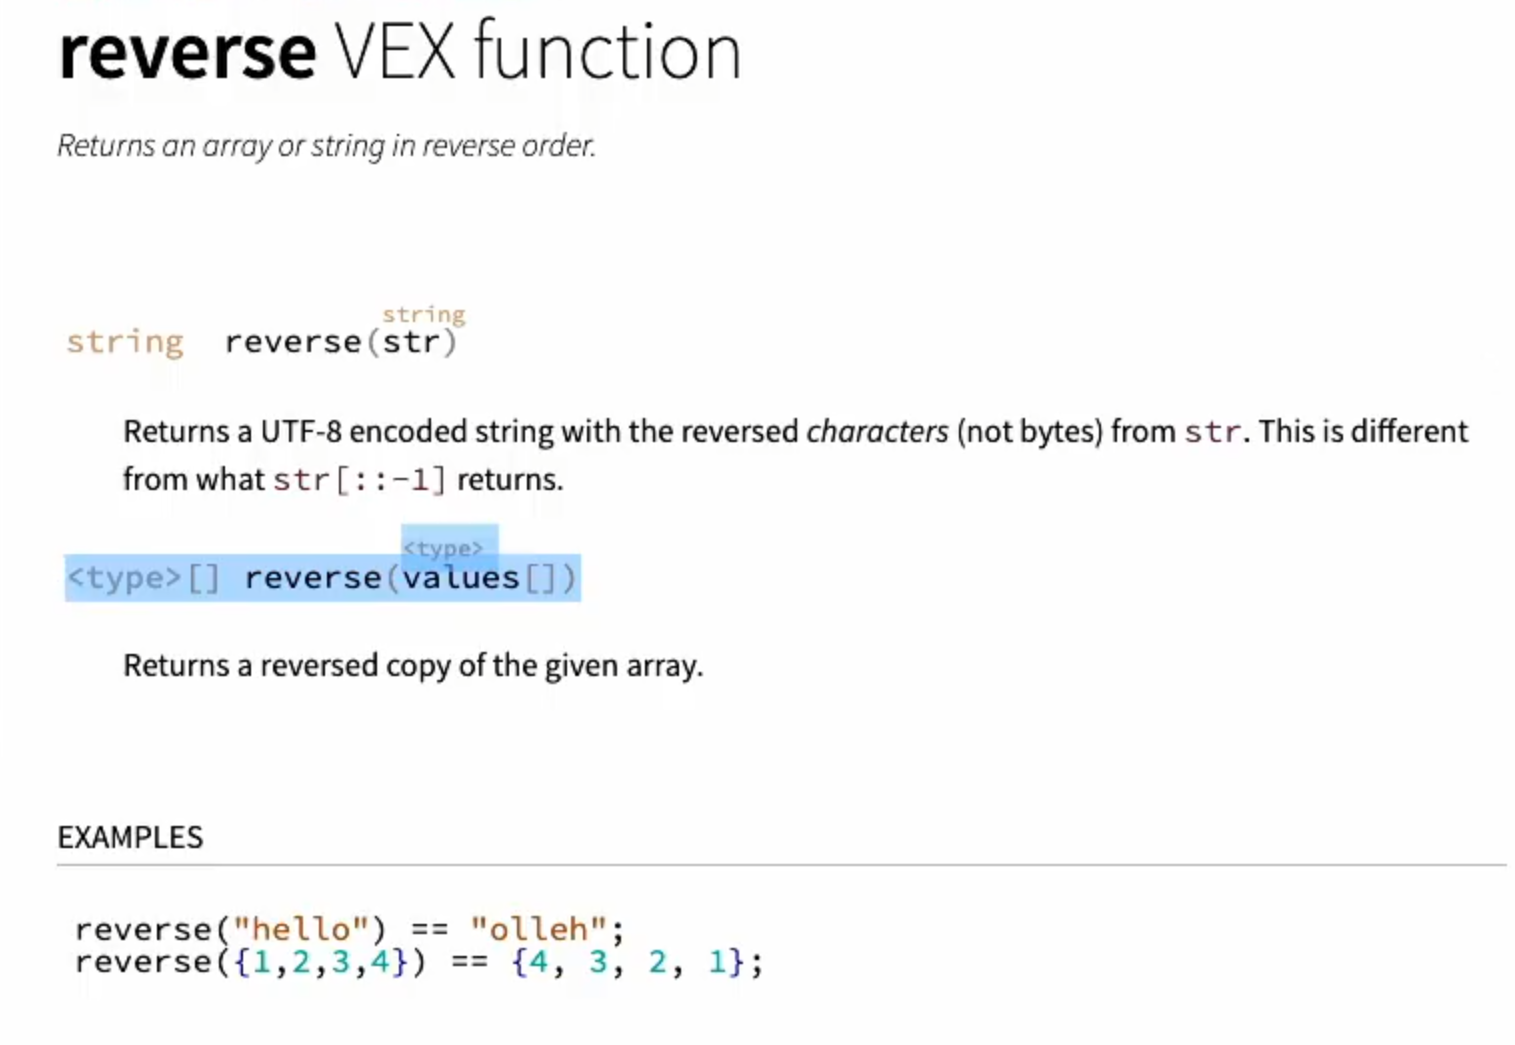Click the 'reverse(str)' function signature

click(341, 342)
